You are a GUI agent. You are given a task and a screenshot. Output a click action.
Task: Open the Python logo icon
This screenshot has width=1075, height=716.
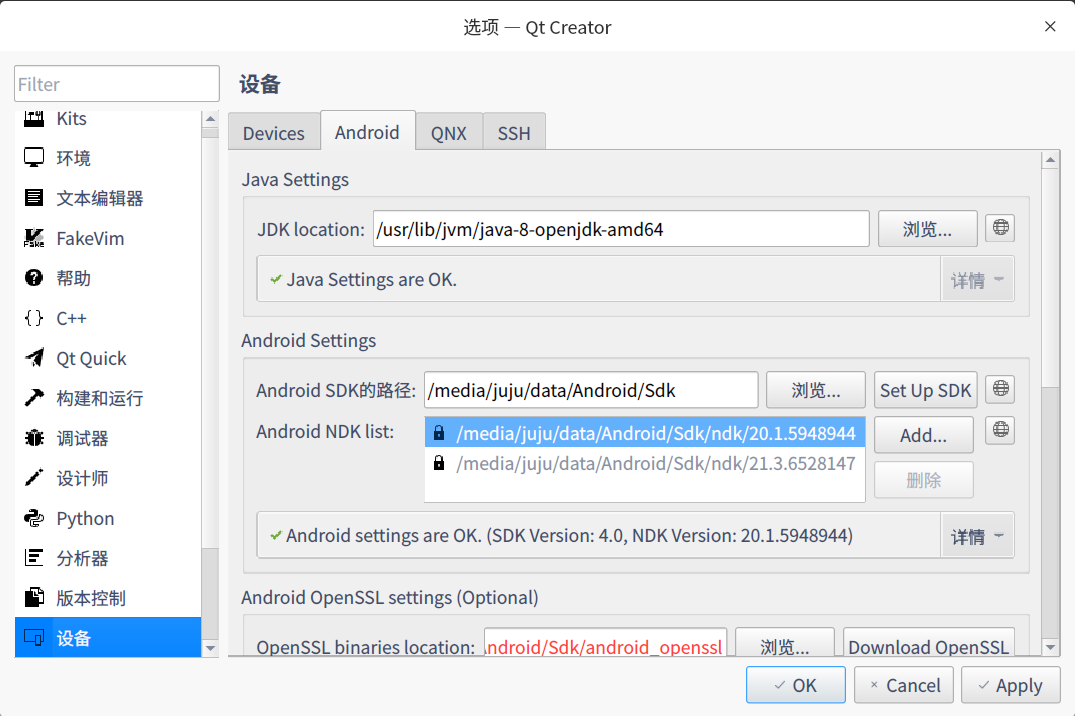[34, 518]
